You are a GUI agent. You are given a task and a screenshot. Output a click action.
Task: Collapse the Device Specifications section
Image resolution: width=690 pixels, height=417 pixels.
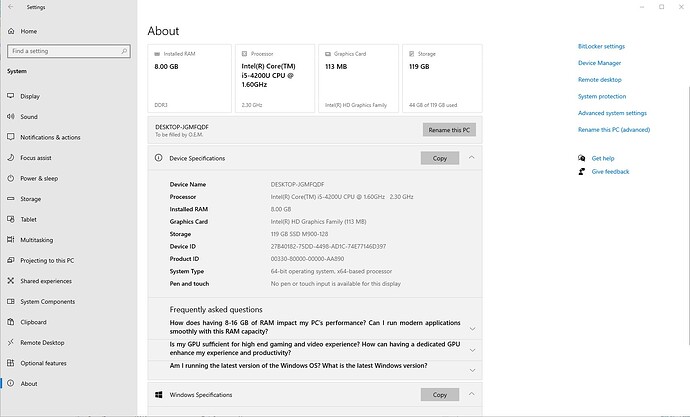point(472,158)
